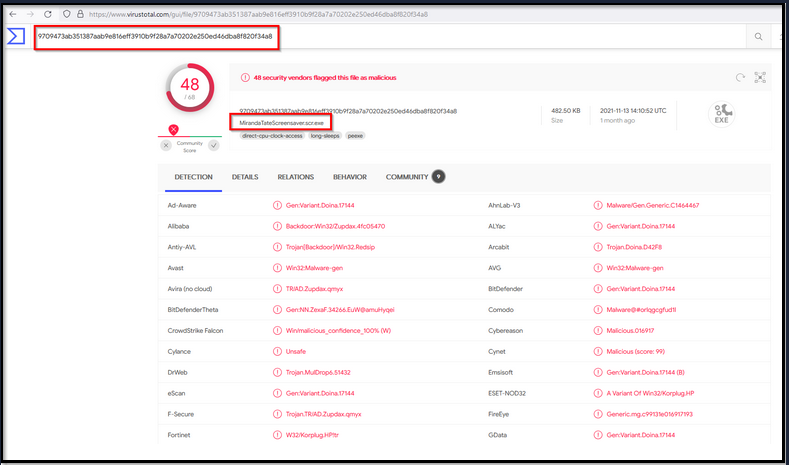
Task: Open the BEHAVIOR tab
Action: [350, 177]
